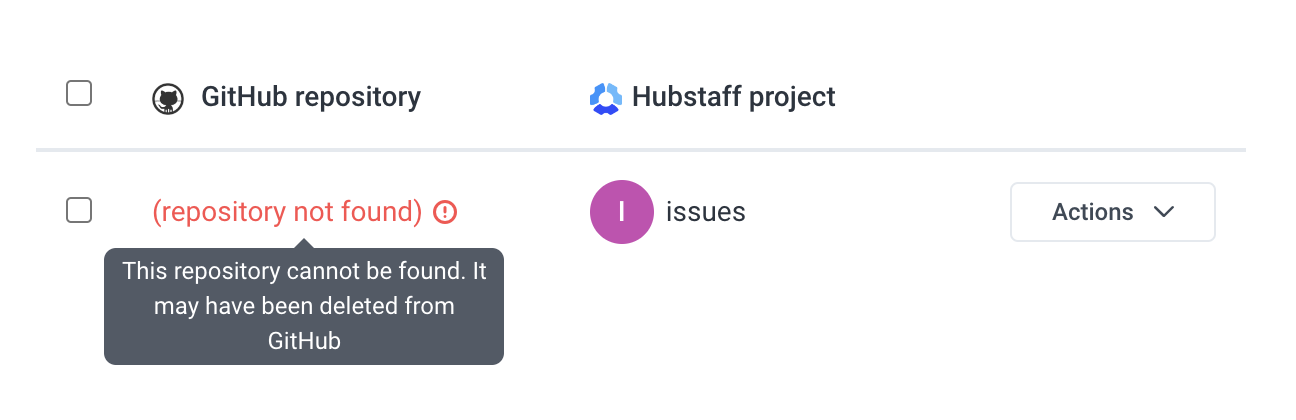Click the red exclamation warning icon
The width and height of the screenshot is (1296, 420).
[445, 212]
